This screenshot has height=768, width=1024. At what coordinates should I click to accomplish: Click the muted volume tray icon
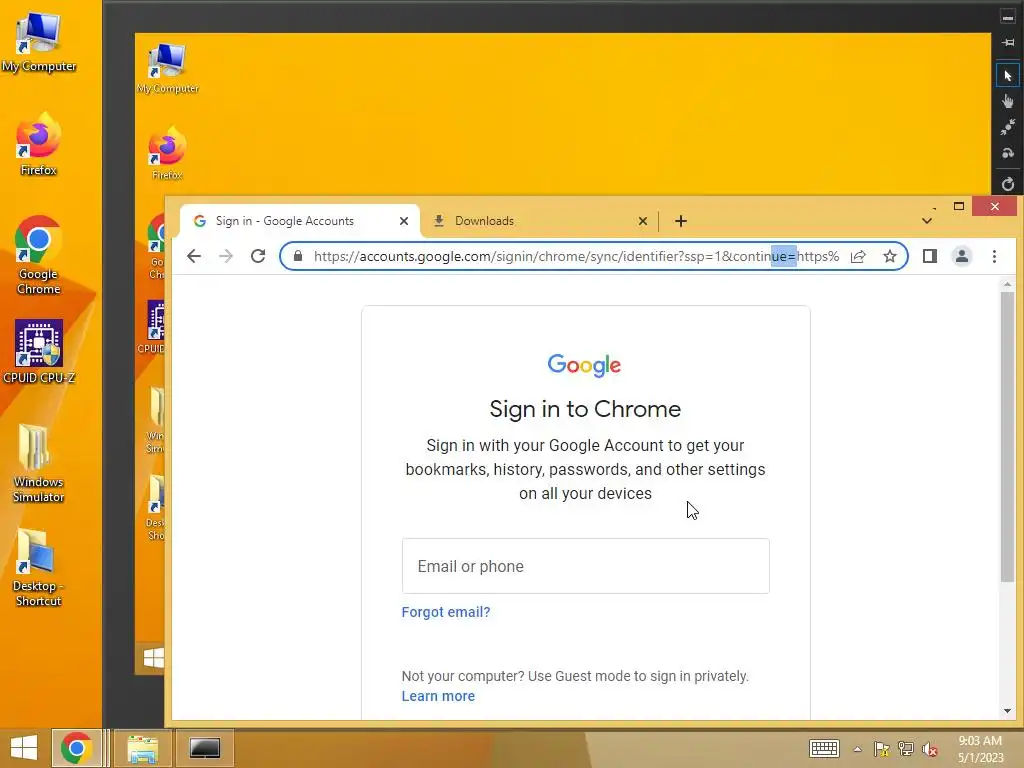coord(930,749)
